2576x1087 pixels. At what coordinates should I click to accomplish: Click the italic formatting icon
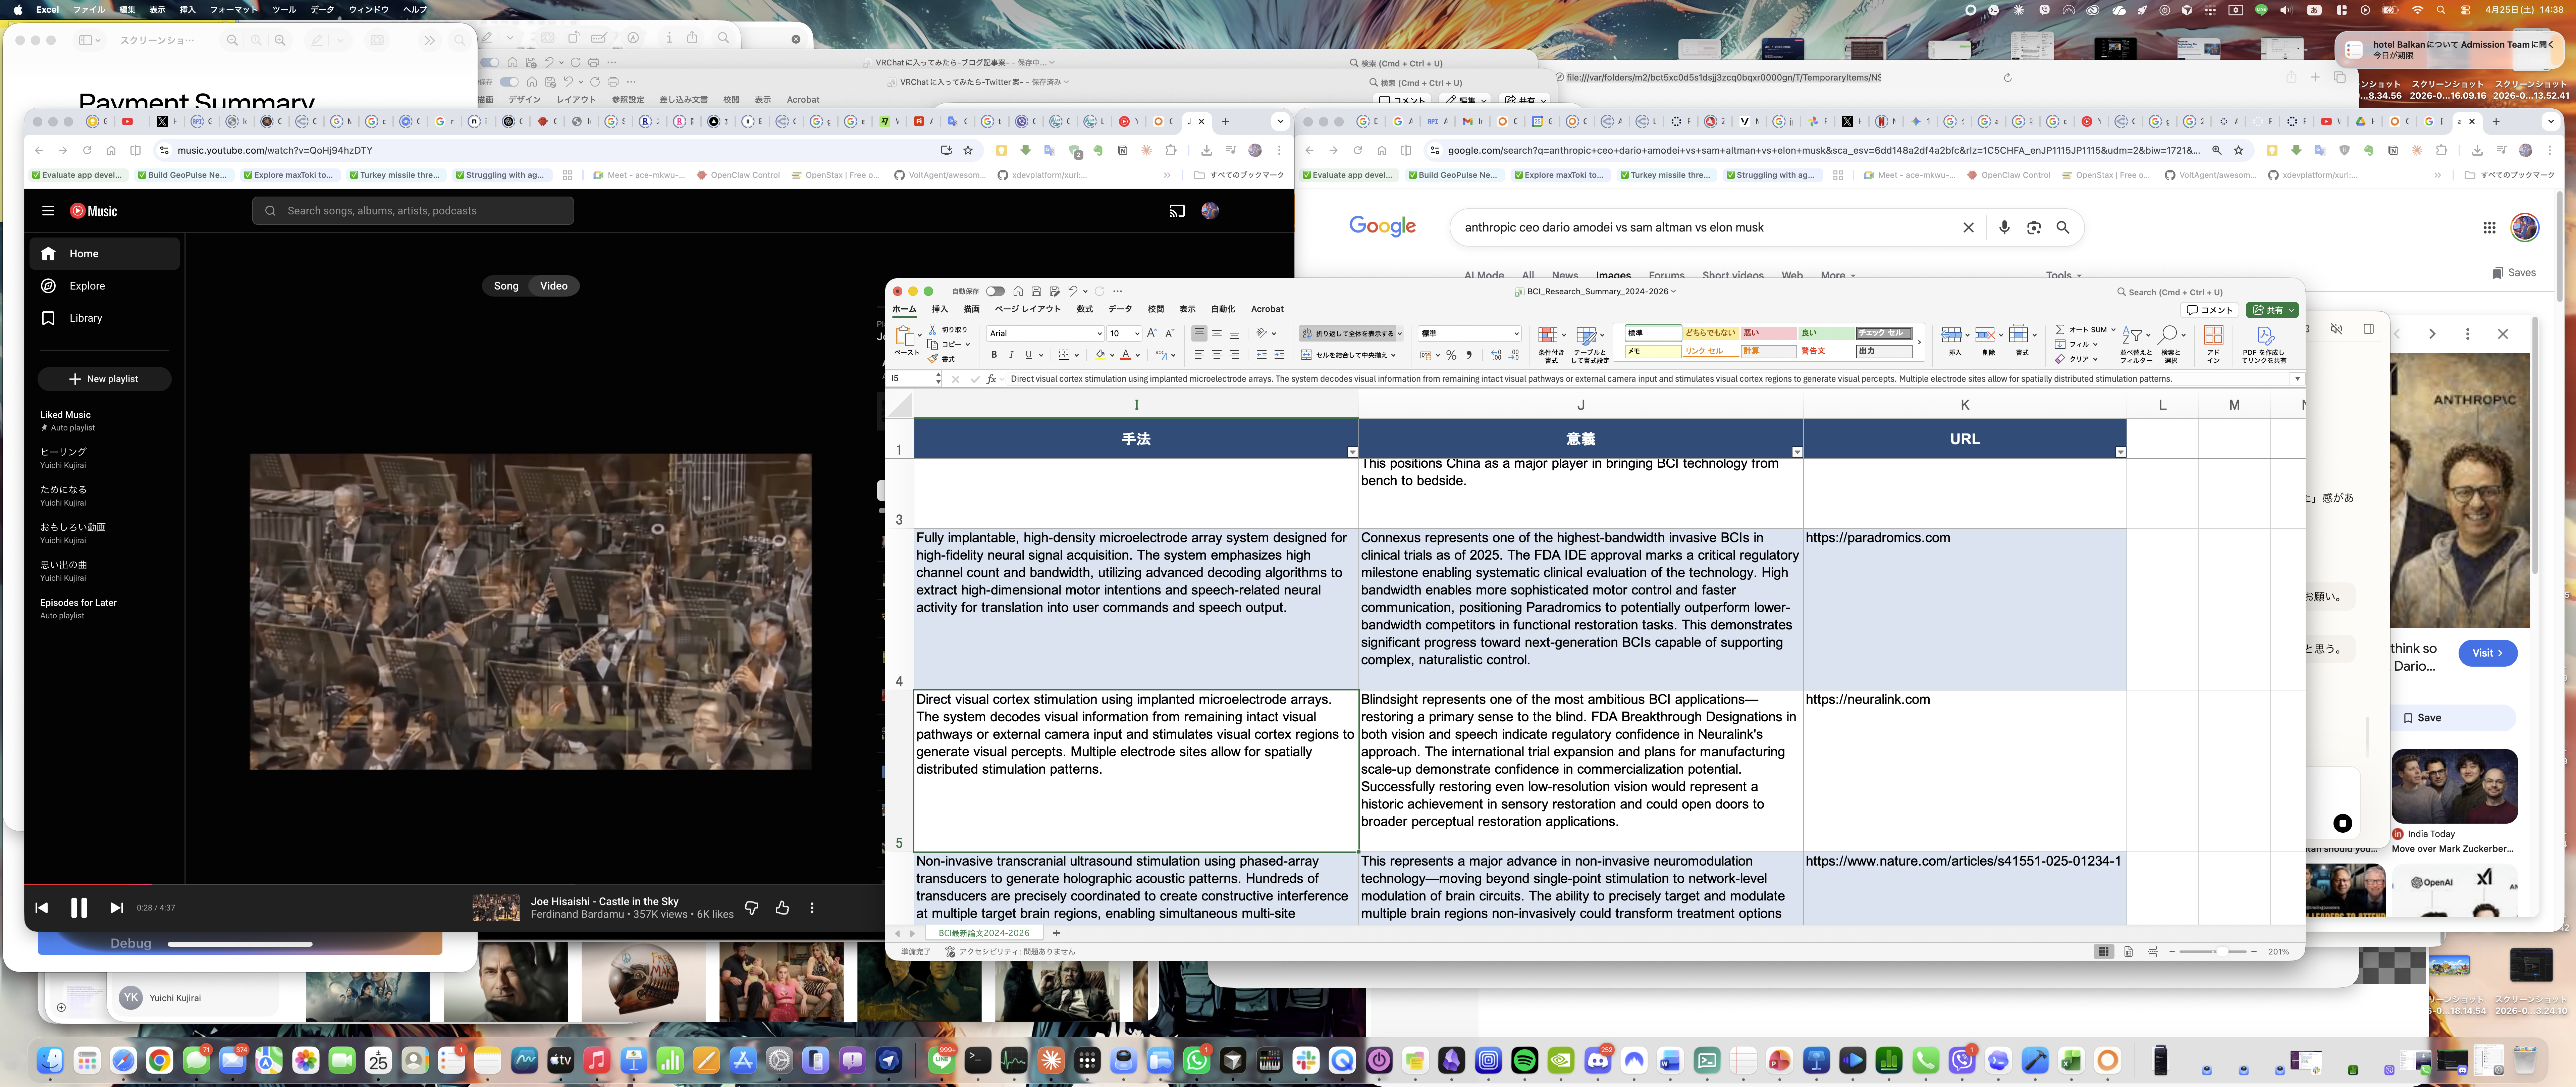(x=1011, y=355)
